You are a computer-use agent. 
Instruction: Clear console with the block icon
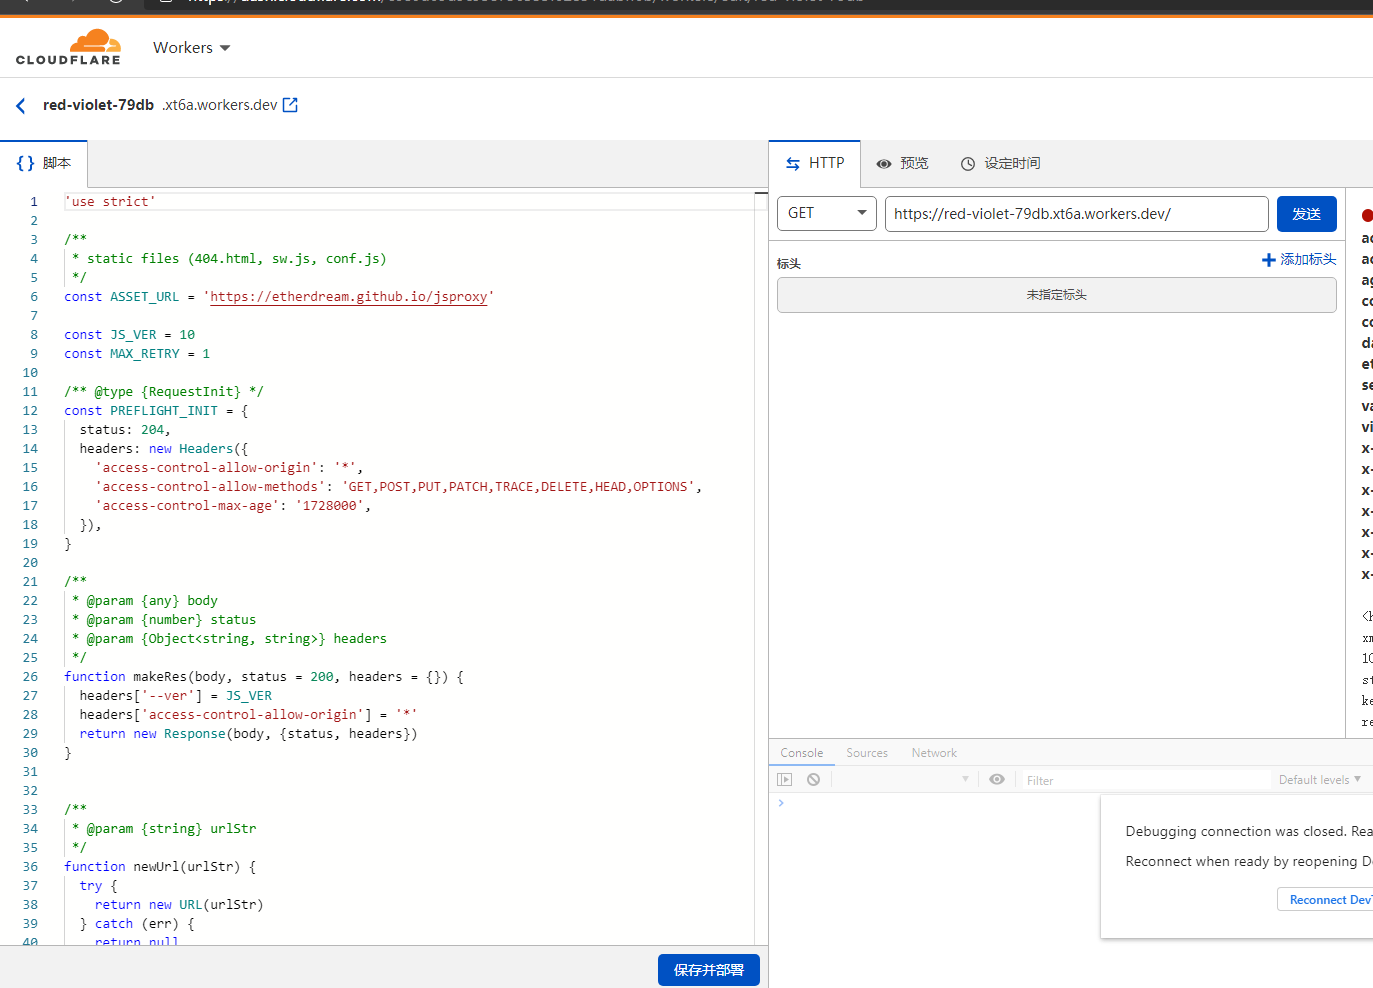tap(814, 780)
